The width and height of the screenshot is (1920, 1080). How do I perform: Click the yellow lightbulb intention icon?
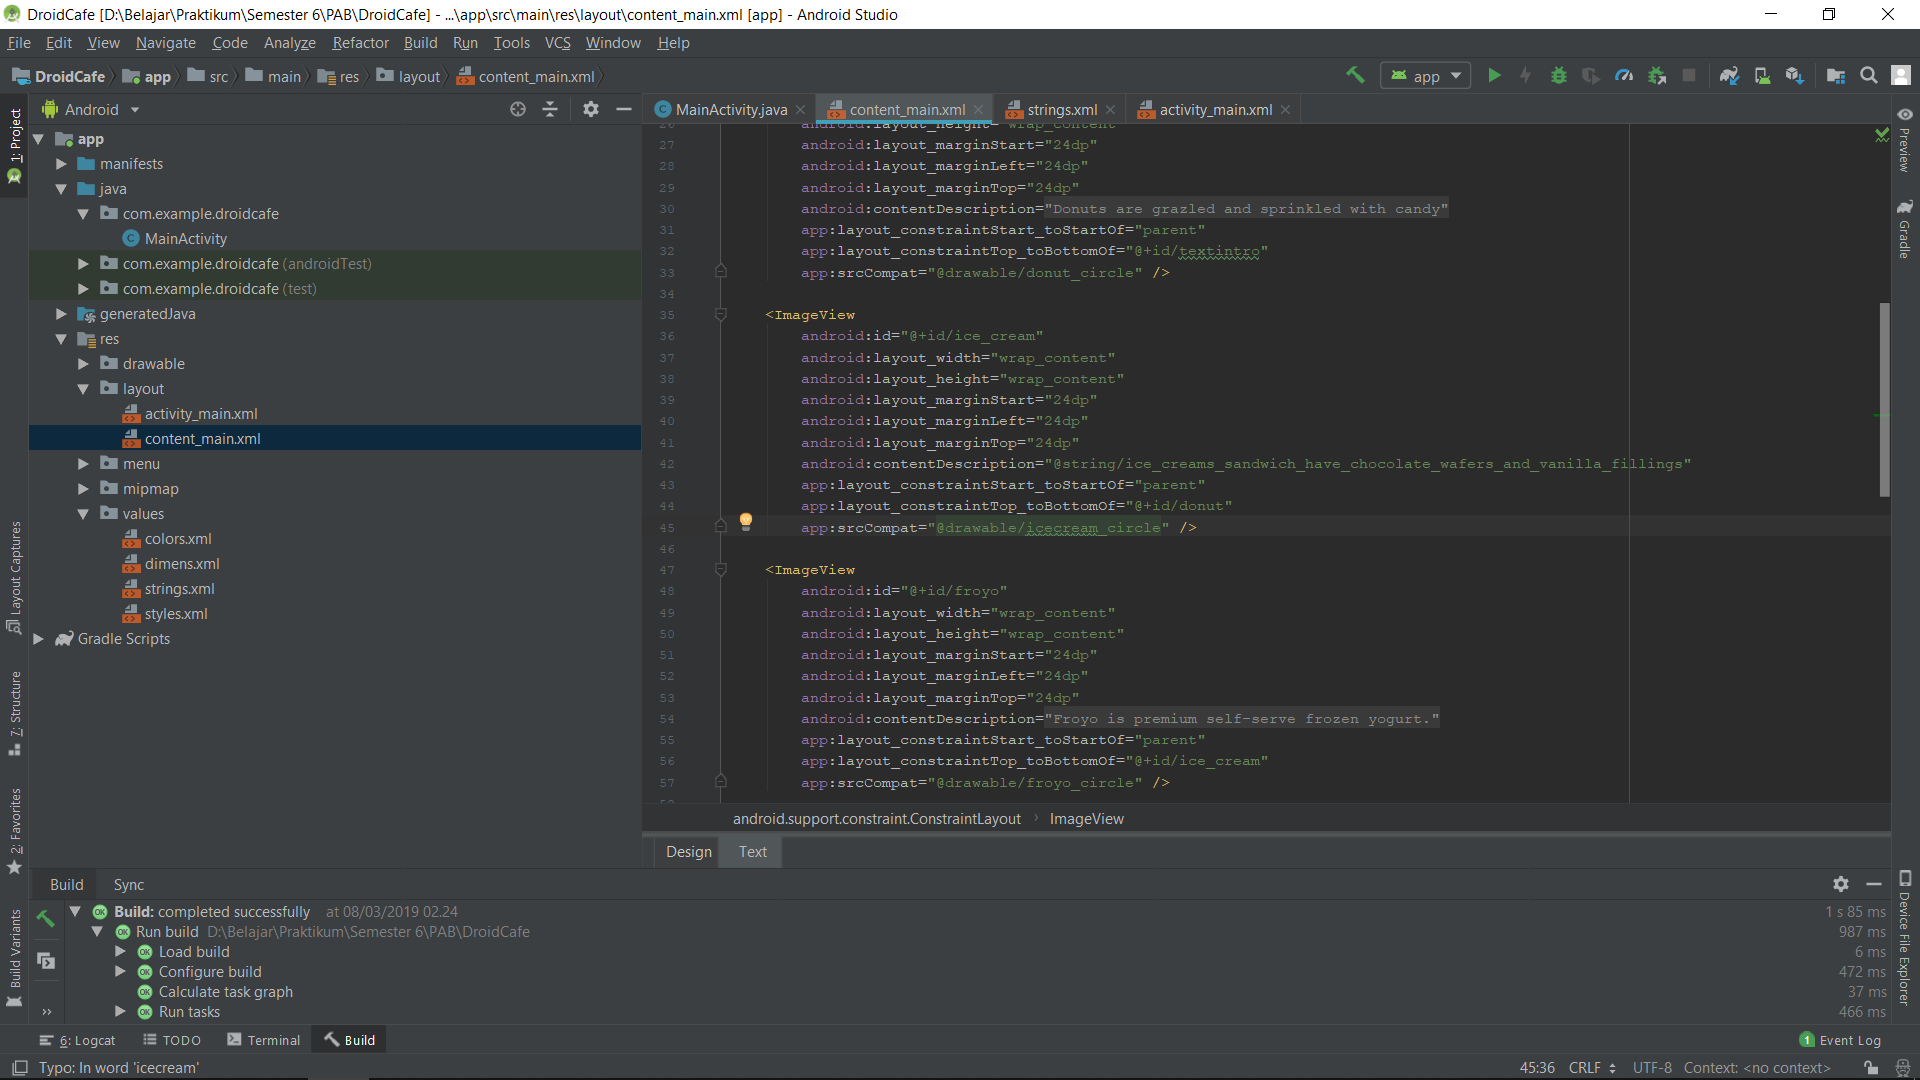(745, 520)
